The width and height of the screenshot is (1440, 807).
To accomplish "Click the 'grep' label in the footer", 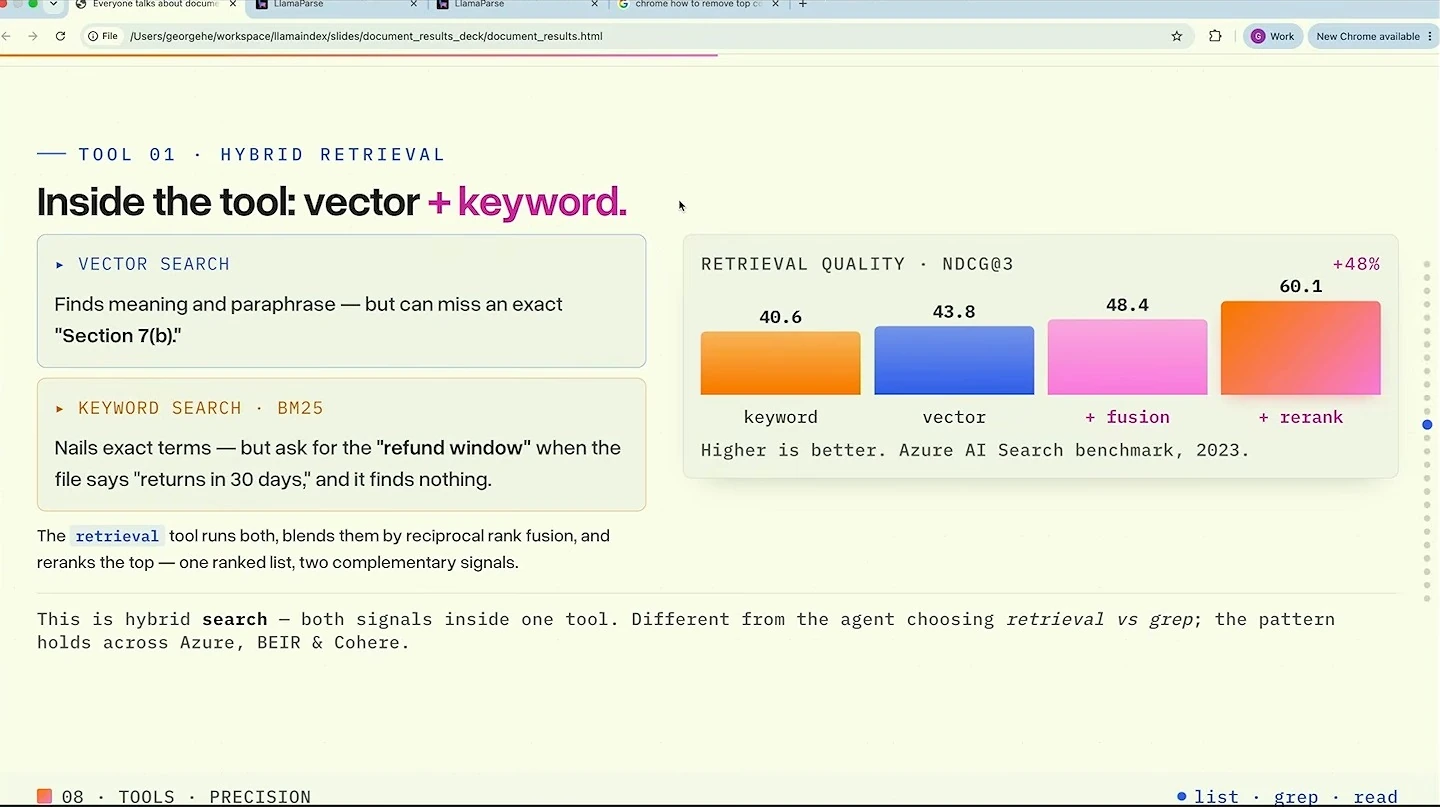I will click(x=1296, y=797).
